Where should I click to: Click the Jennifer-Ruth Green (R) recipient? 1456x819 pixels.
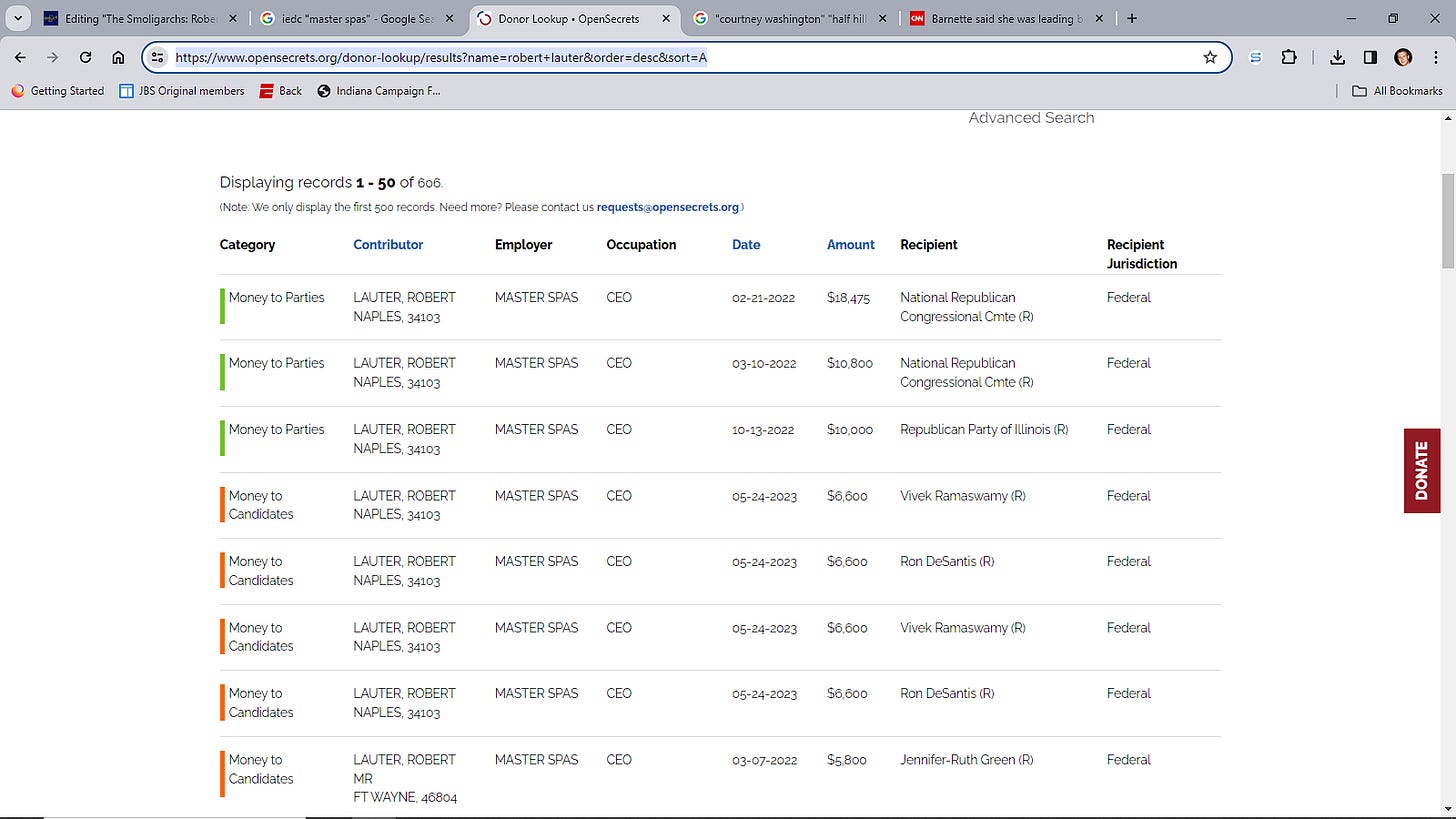(x=967, y=760)
